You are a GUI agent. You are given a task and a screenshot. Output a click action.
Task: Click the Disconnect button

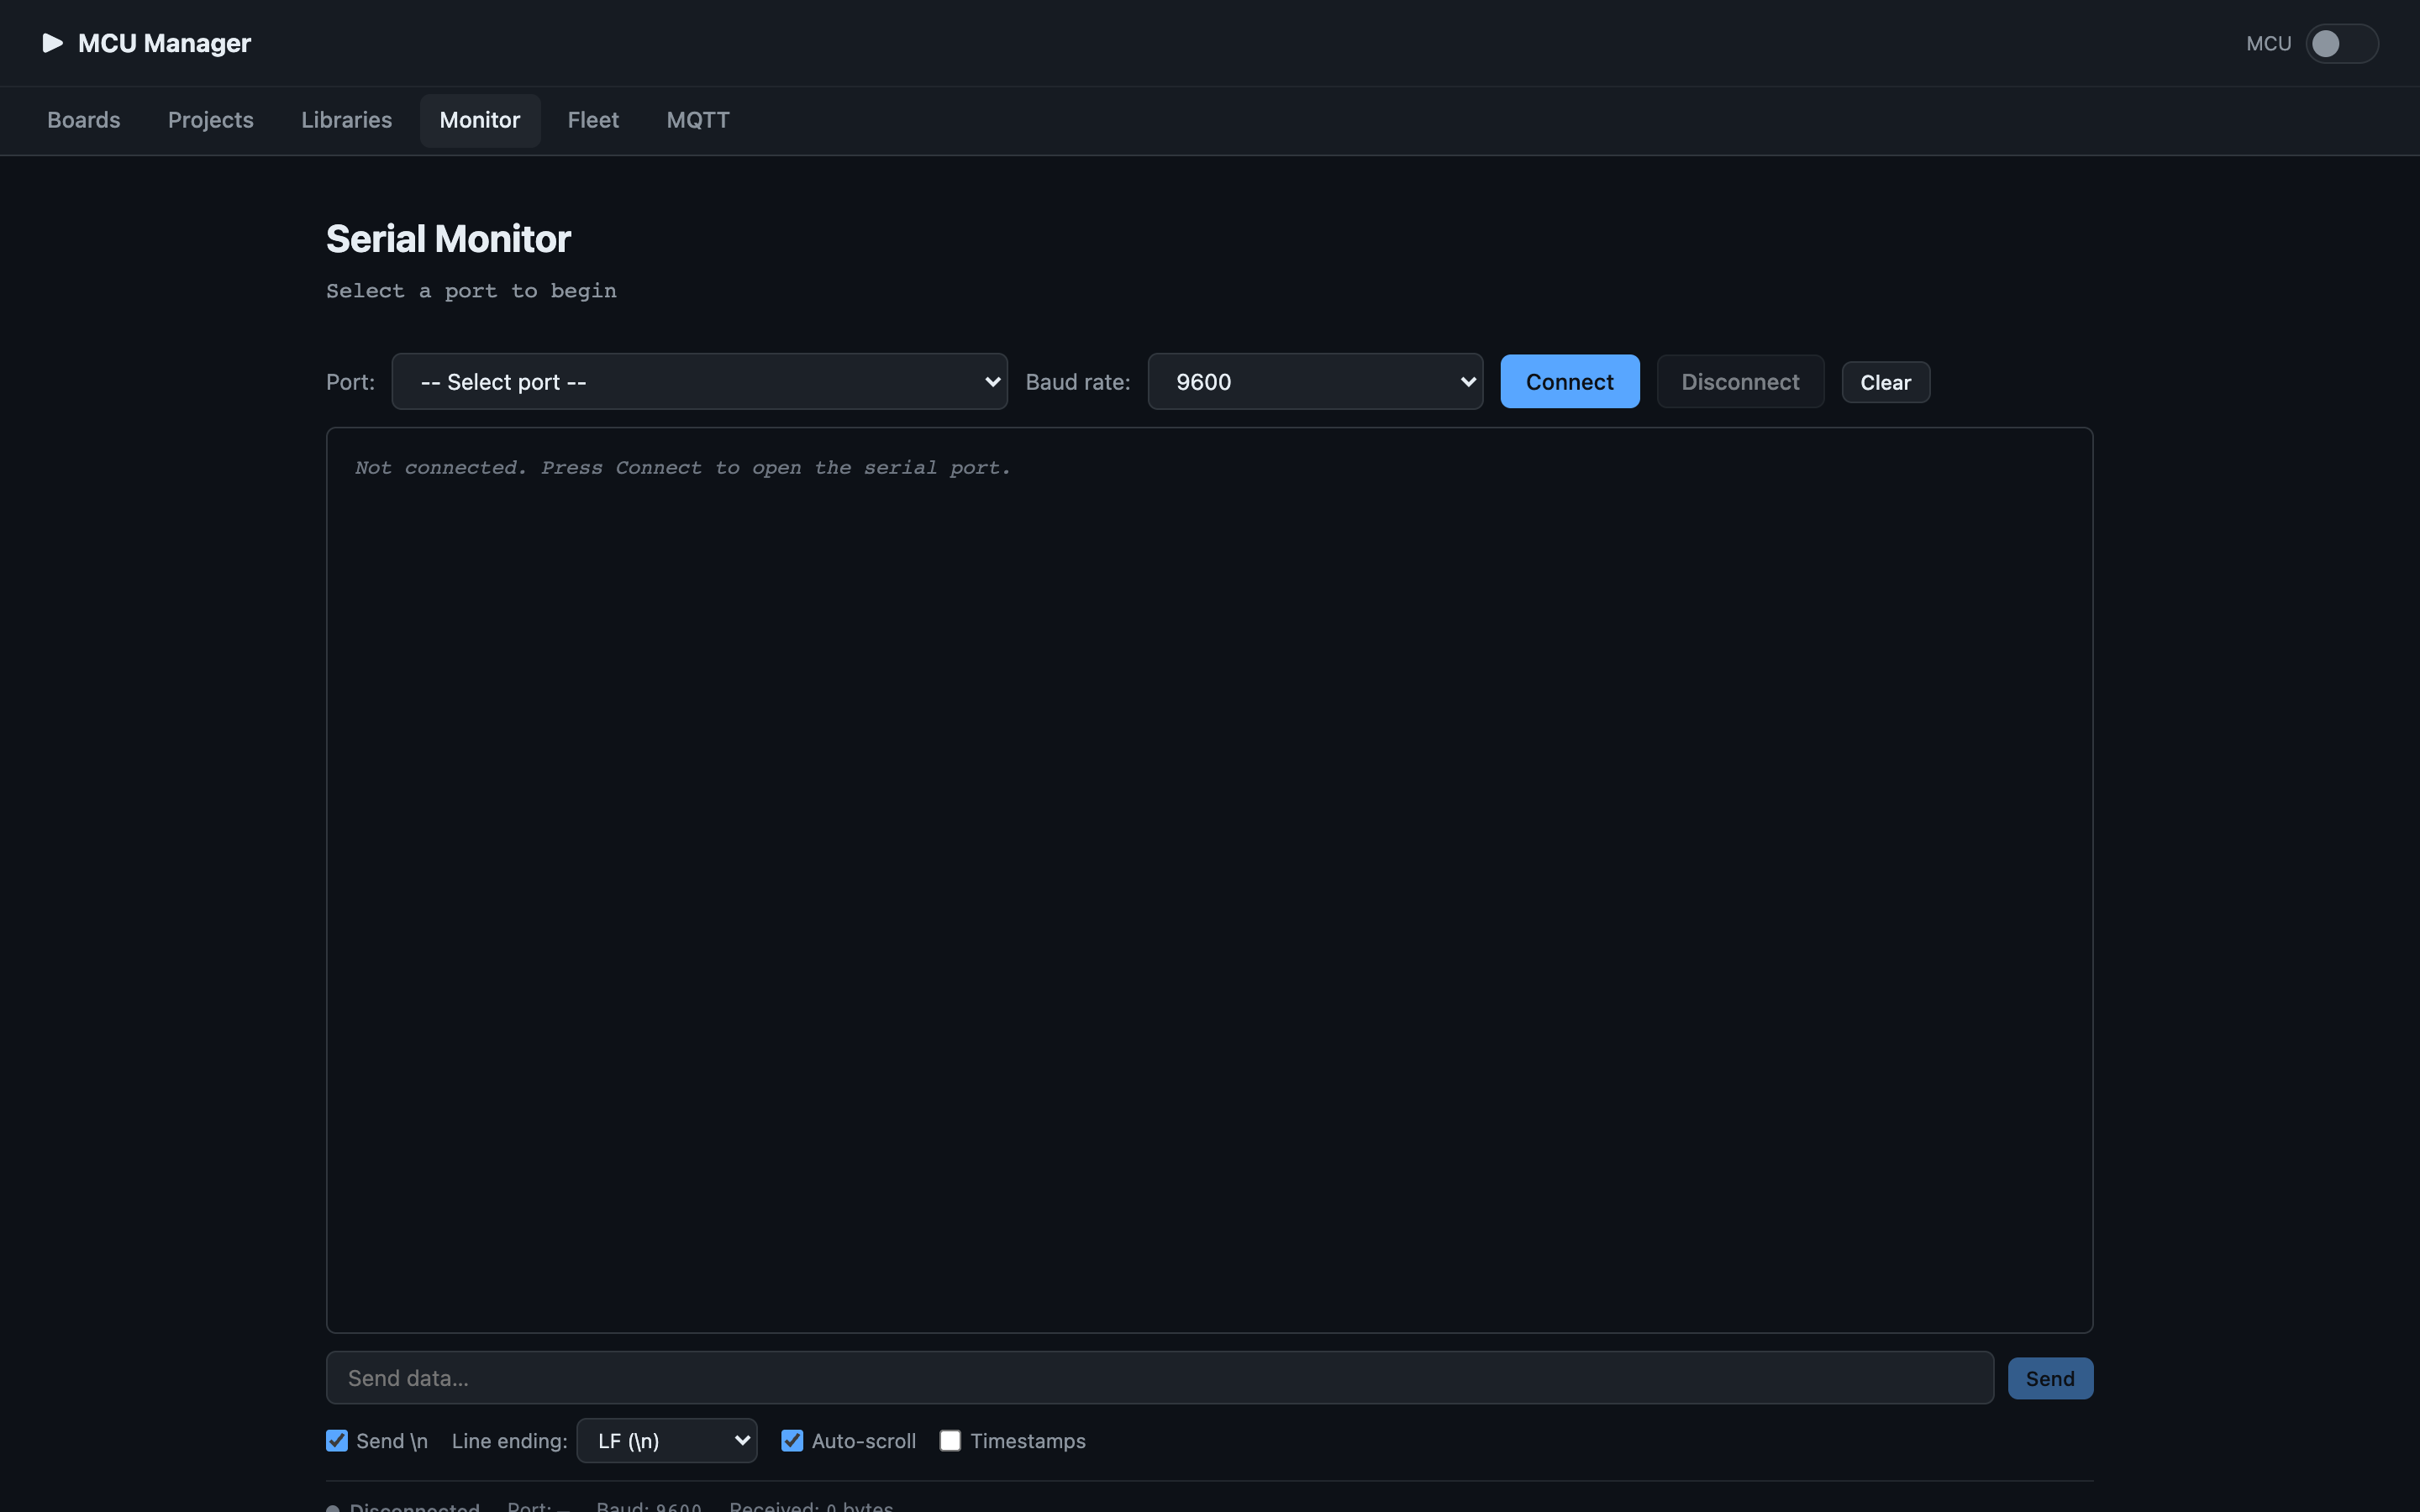point(1740,381)
